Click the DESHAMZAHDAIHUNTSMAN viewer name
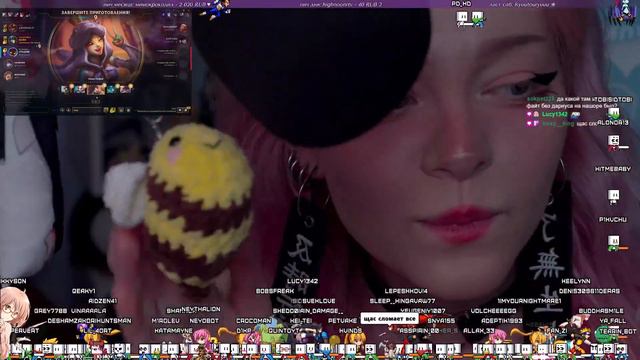640x360 pixels. click(x=89, y=321)
